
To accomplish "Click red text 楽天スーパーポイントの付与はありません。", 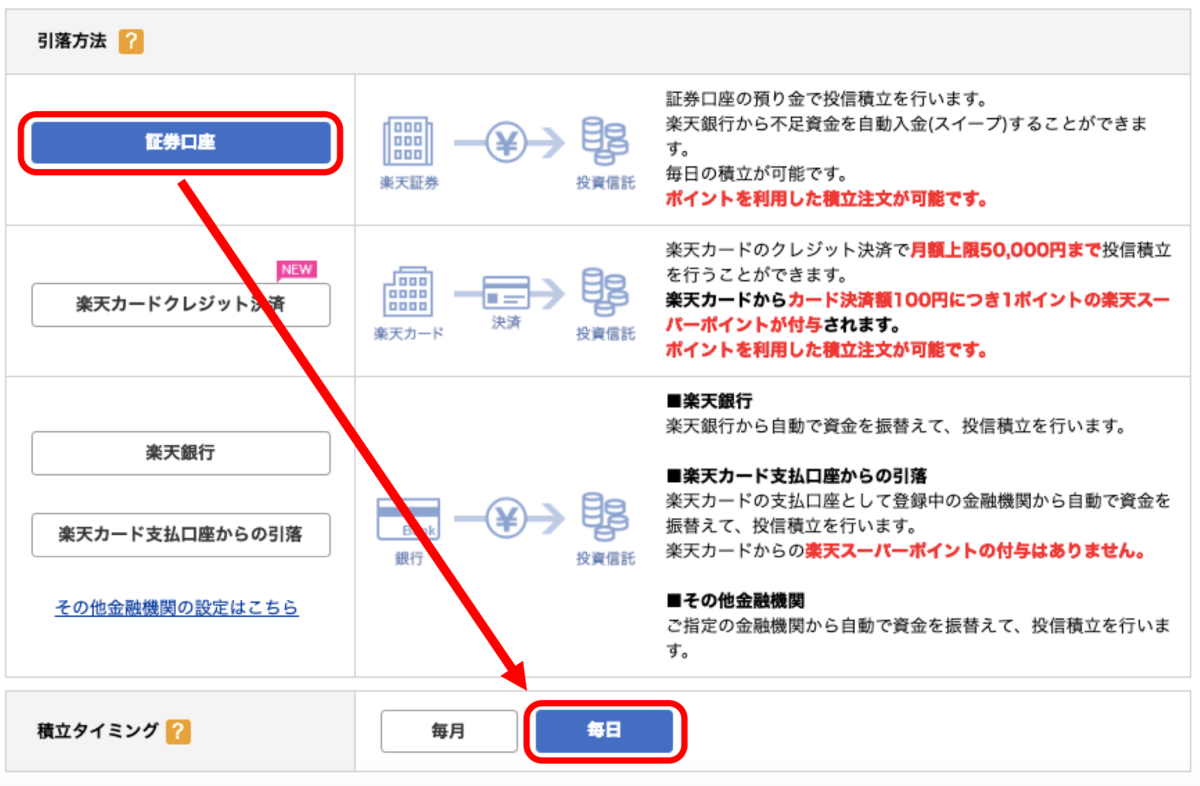I will pos(976,550).
